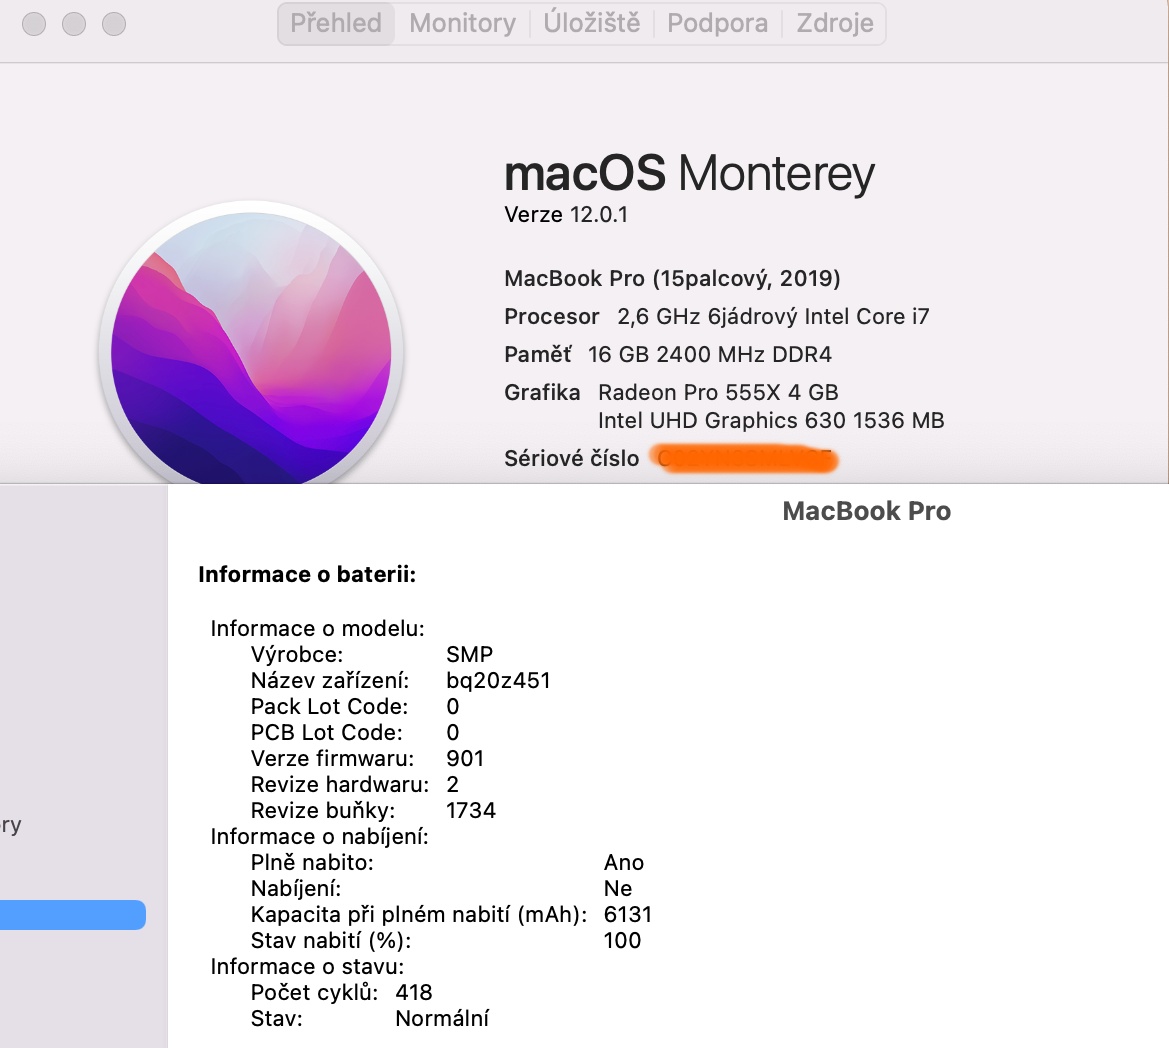Open the Zdroje tab
1169x1048 pixels.
point(834,23)
